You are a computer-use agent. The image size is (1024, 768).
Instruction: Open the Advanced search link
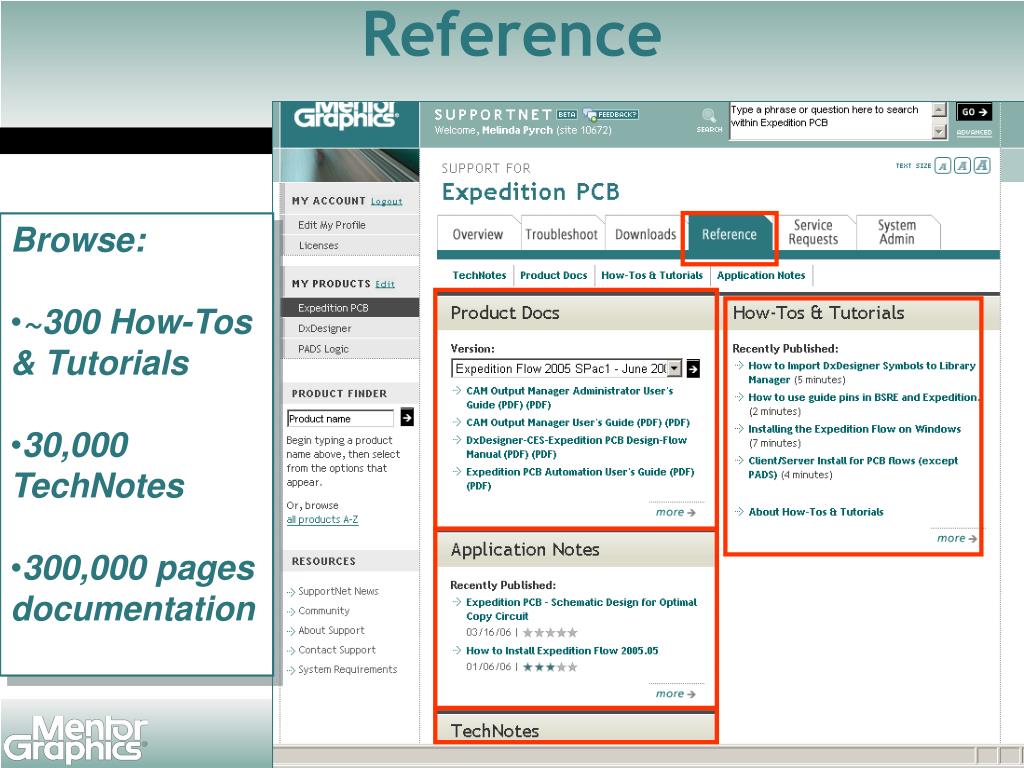click(x=974, y=133)
